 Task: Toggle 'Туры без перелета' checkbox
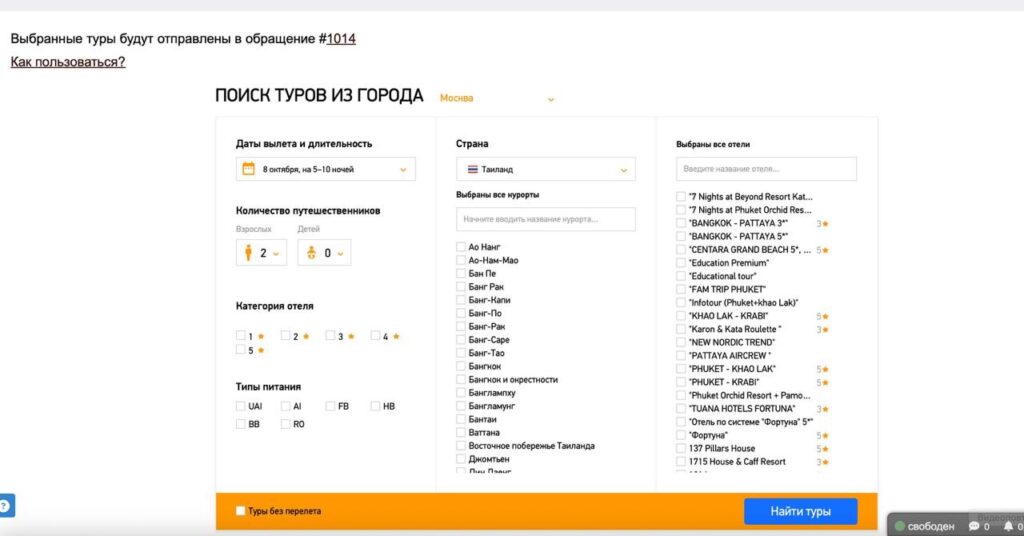point(240,511)
